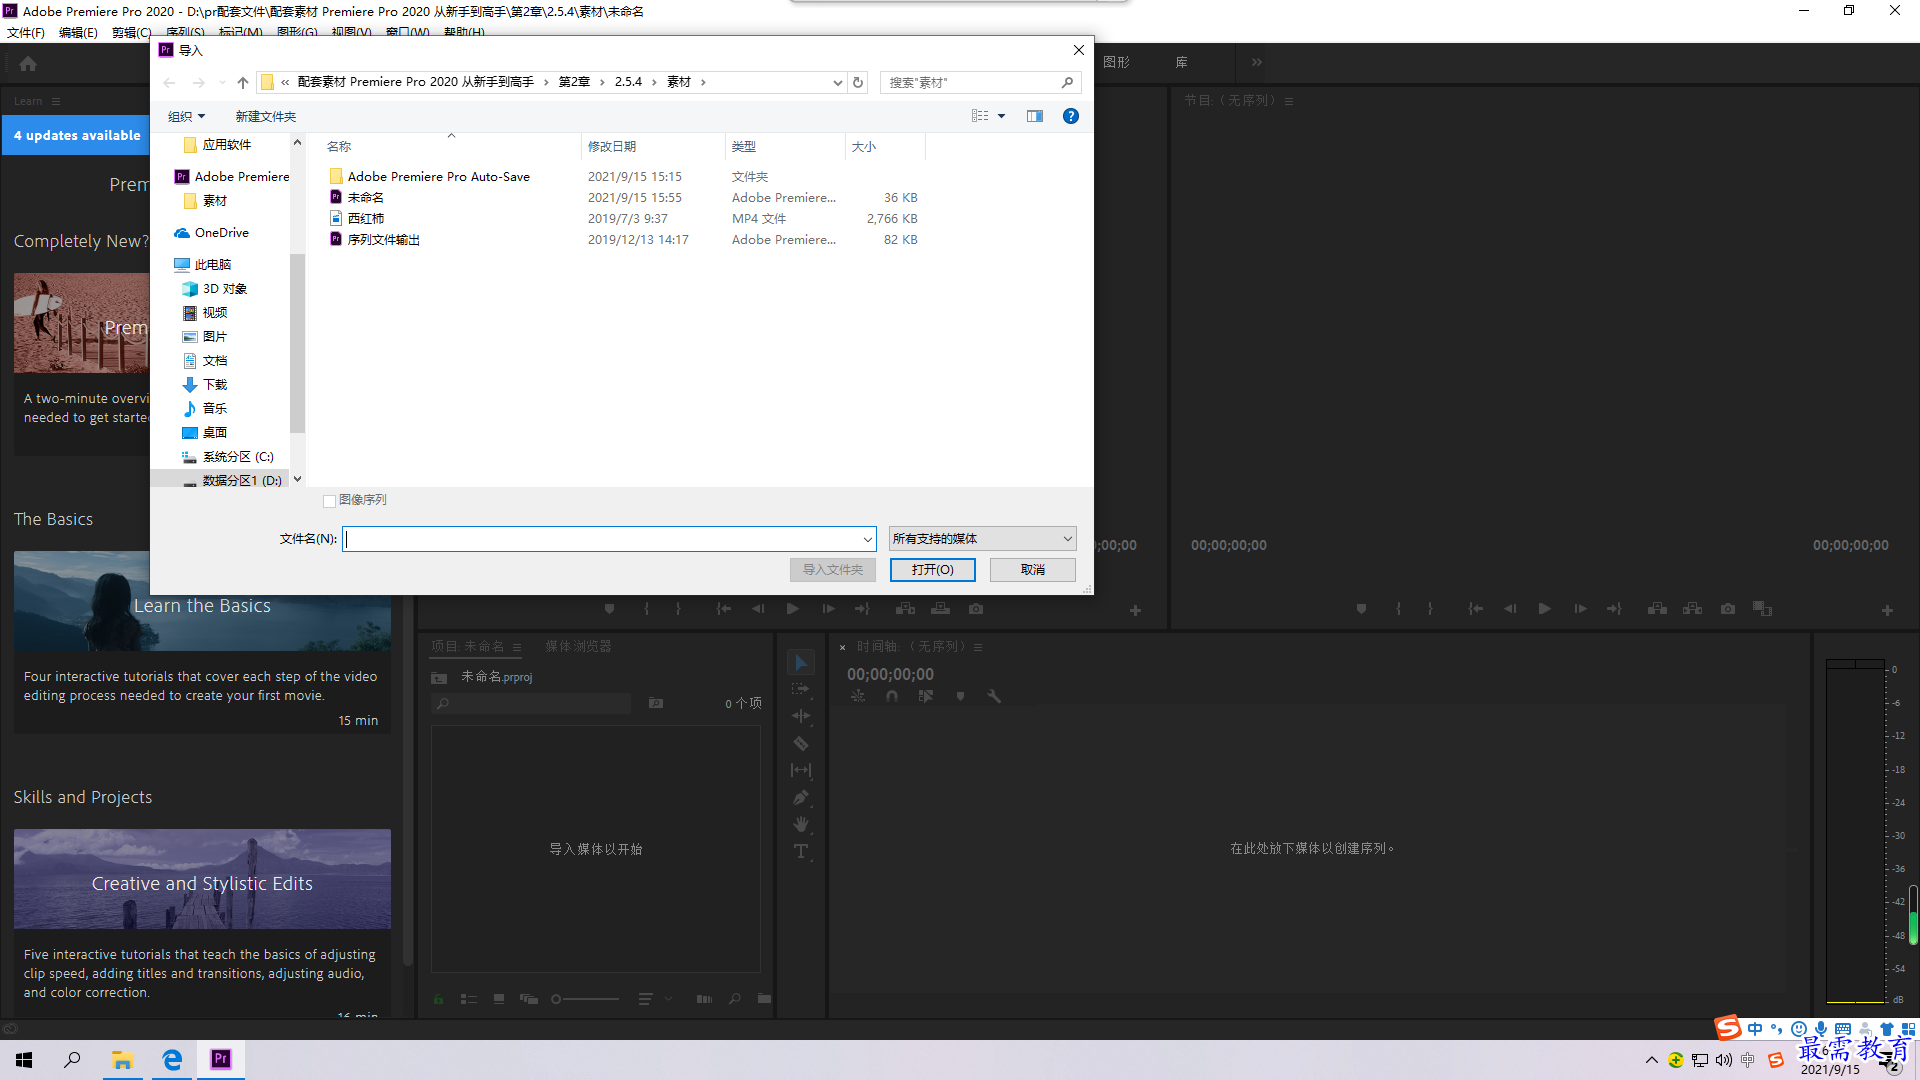The height and width of the screenshot is (1080, 1920).
Task: Toggle project panel read-only lock
Action: click(438, 999)
